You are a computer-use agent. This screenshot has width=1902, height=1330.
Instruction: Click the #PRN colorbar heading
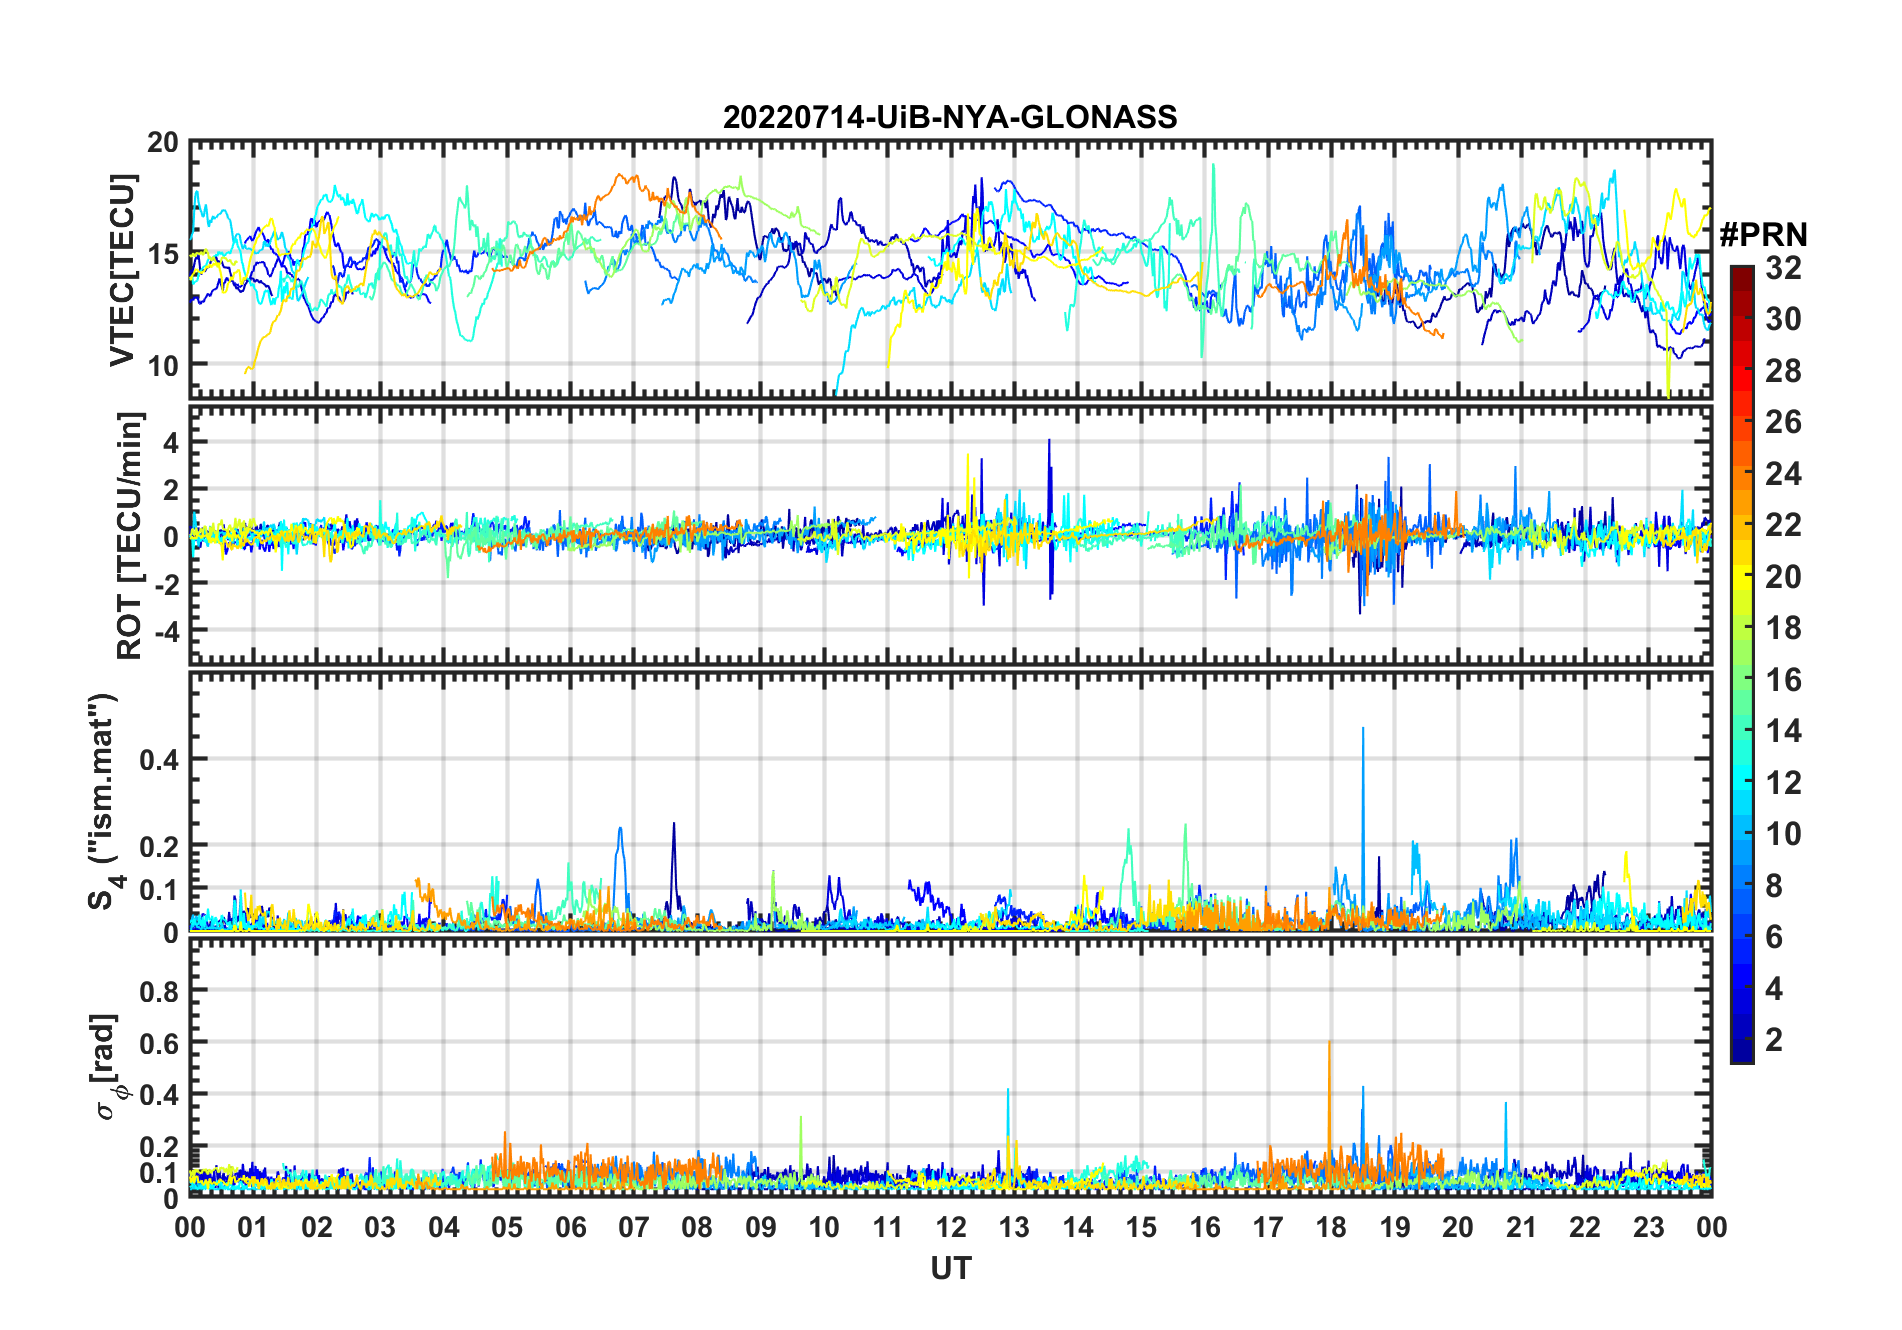click(1764, 235)
